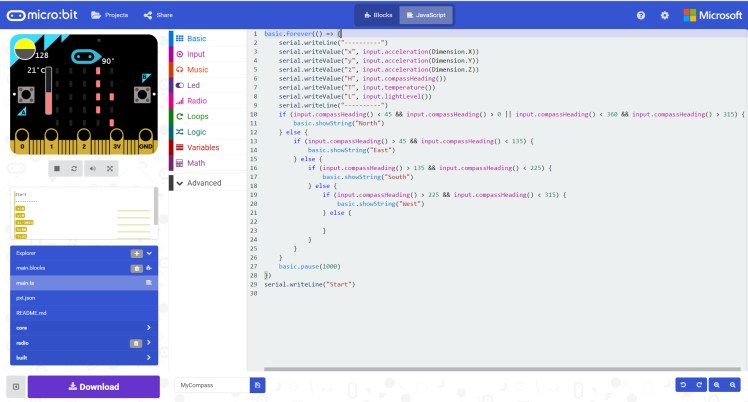Open the Loops category

coord(208,116)
